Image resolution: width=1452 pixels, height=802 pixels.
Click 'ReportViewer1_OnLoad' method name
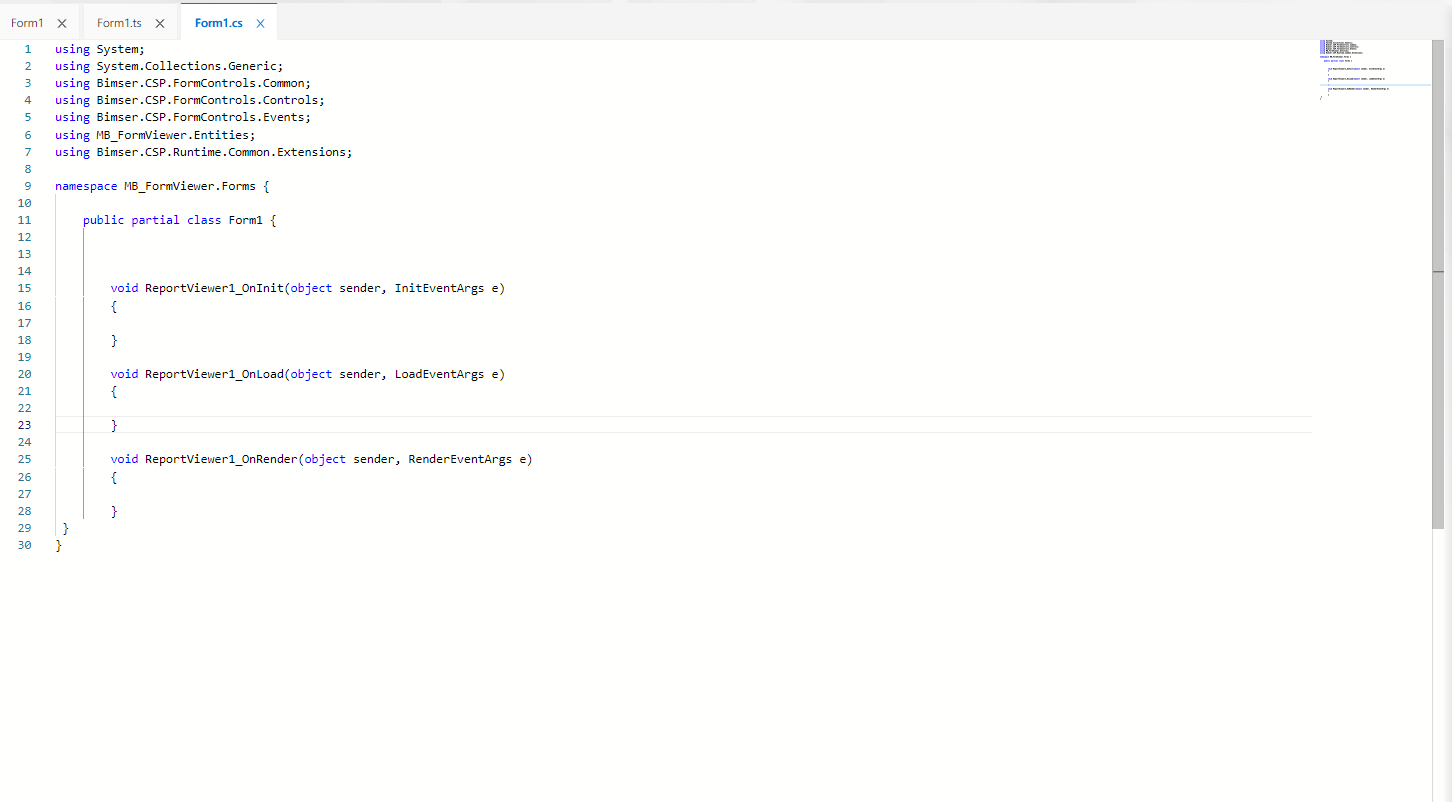pos(214,374)
